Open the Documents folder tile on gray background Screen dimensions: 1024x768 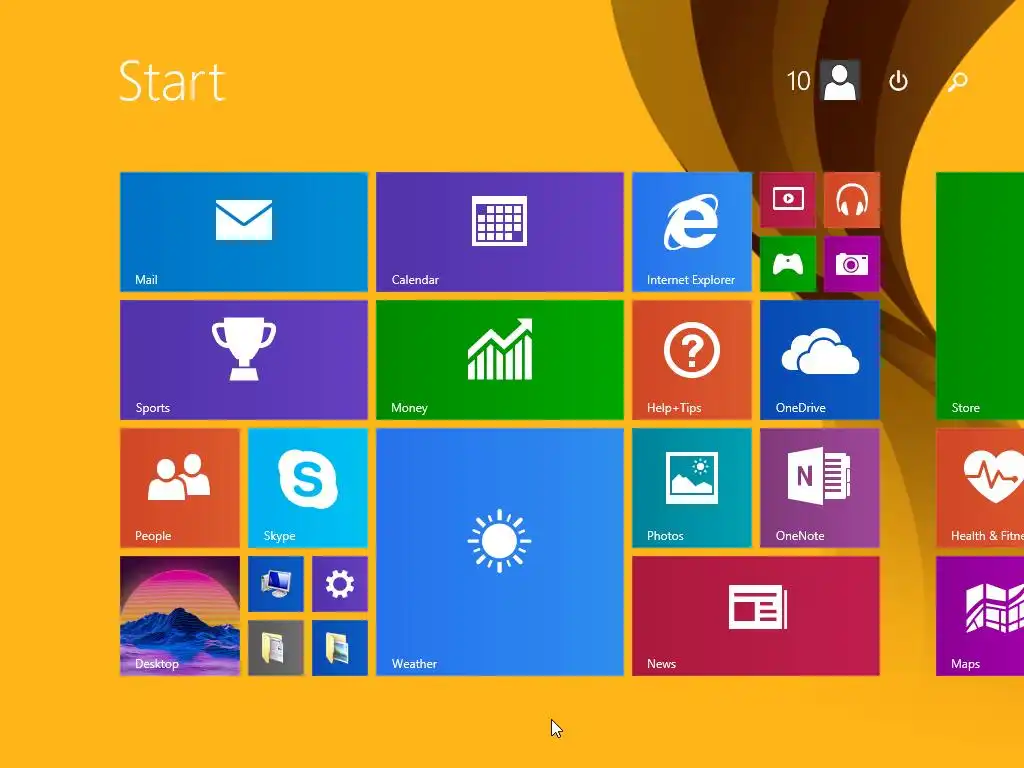(276, 648)
